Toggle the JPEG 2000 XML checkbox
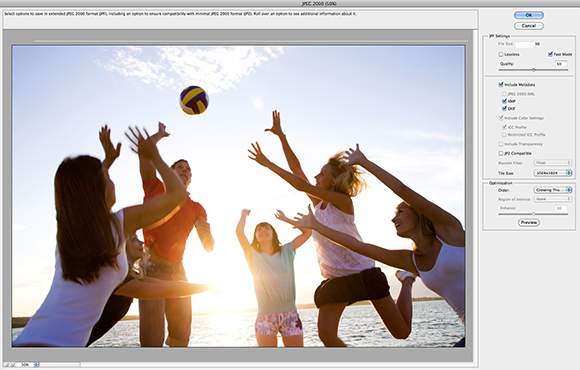Screen dimensions: 580x370 [504, 94]
